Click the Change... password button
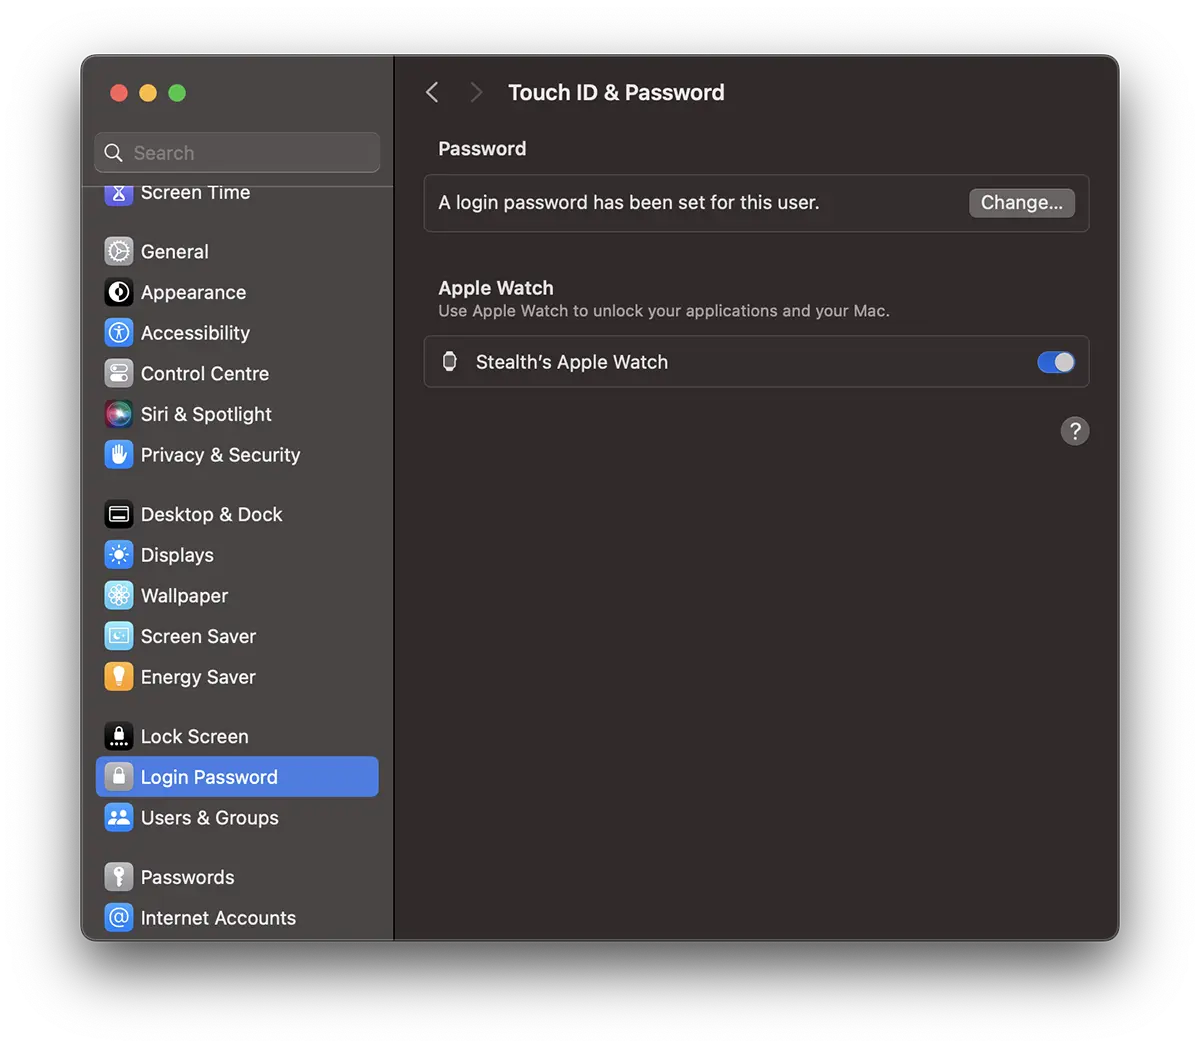 click(1022, 203)
